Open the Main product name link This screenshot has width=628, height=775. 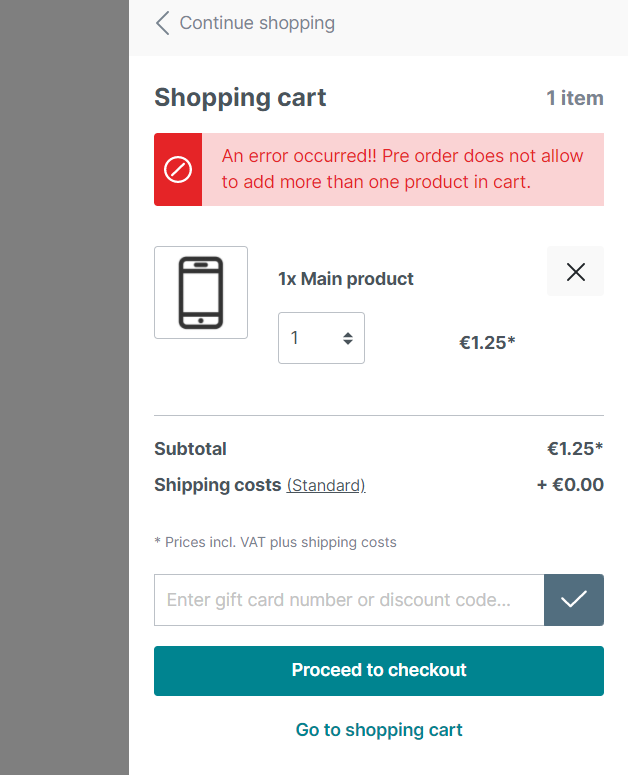coord(346,279)
